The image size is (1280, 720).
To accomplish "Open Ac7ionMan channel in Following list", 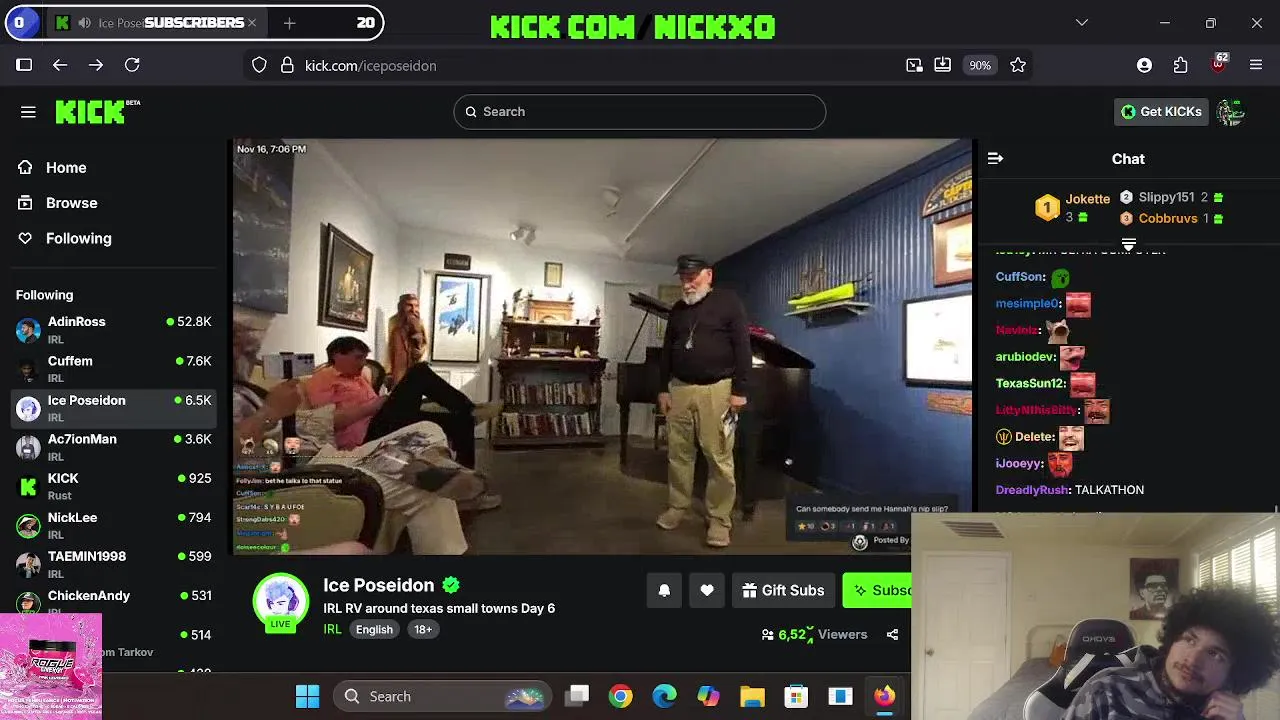I will pyautogui.click(x=114, y=447).
